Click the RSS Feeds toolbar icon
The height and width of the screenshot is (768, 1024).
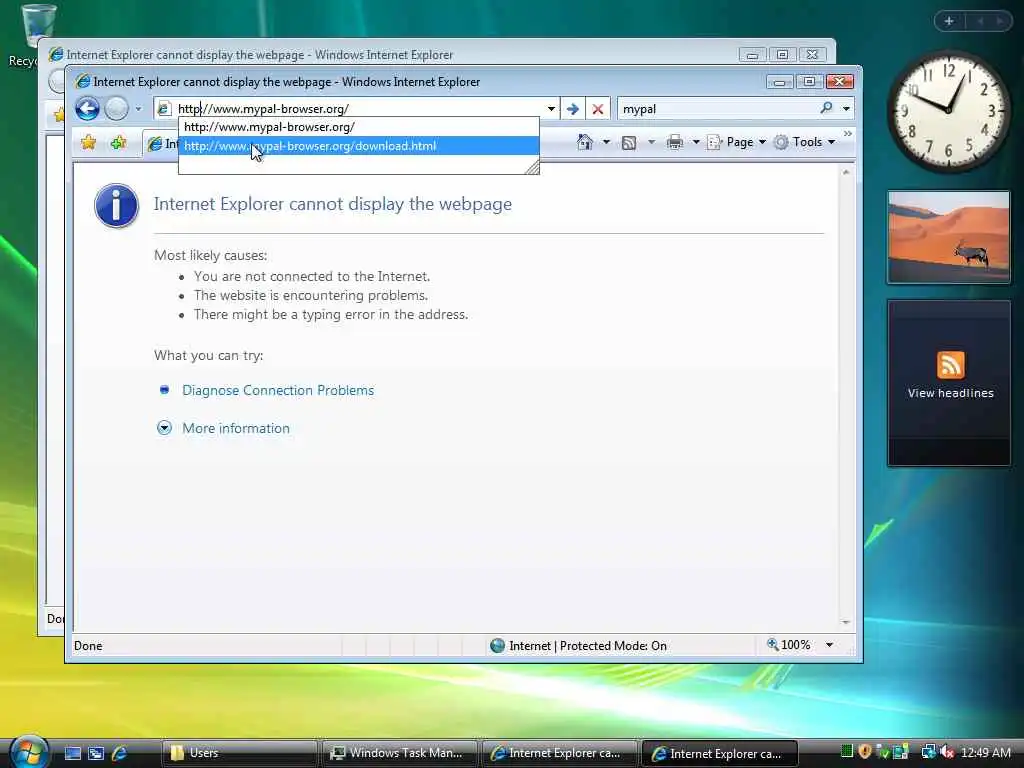[629, 142]
